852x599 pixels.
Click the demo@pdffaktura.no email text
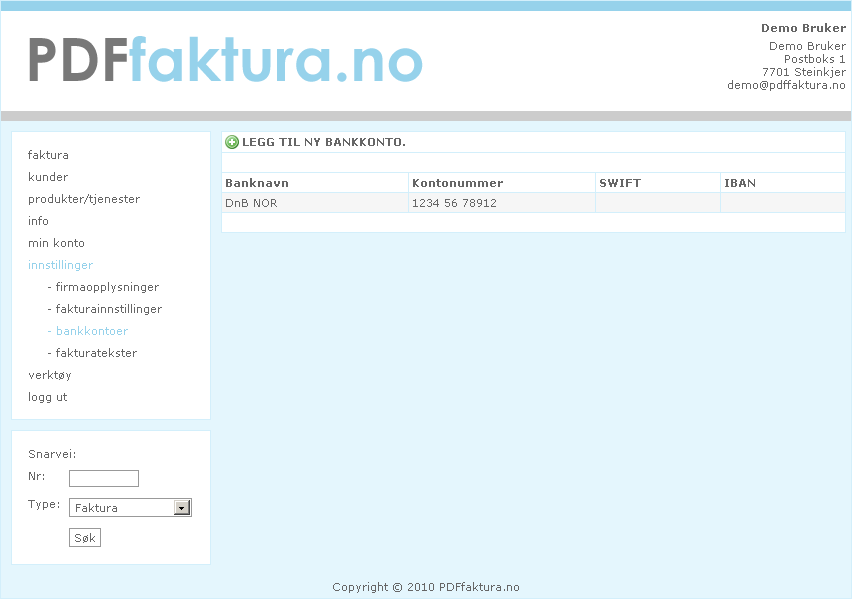[786, 85]
